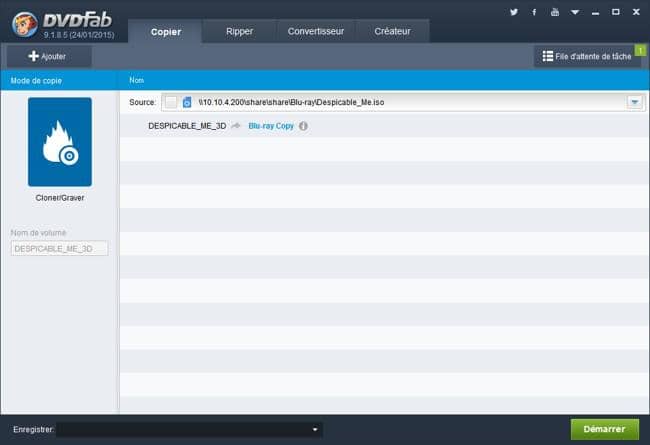Click the ISO file icon in Source
650x445 pixels.
(x=187, y=102)
